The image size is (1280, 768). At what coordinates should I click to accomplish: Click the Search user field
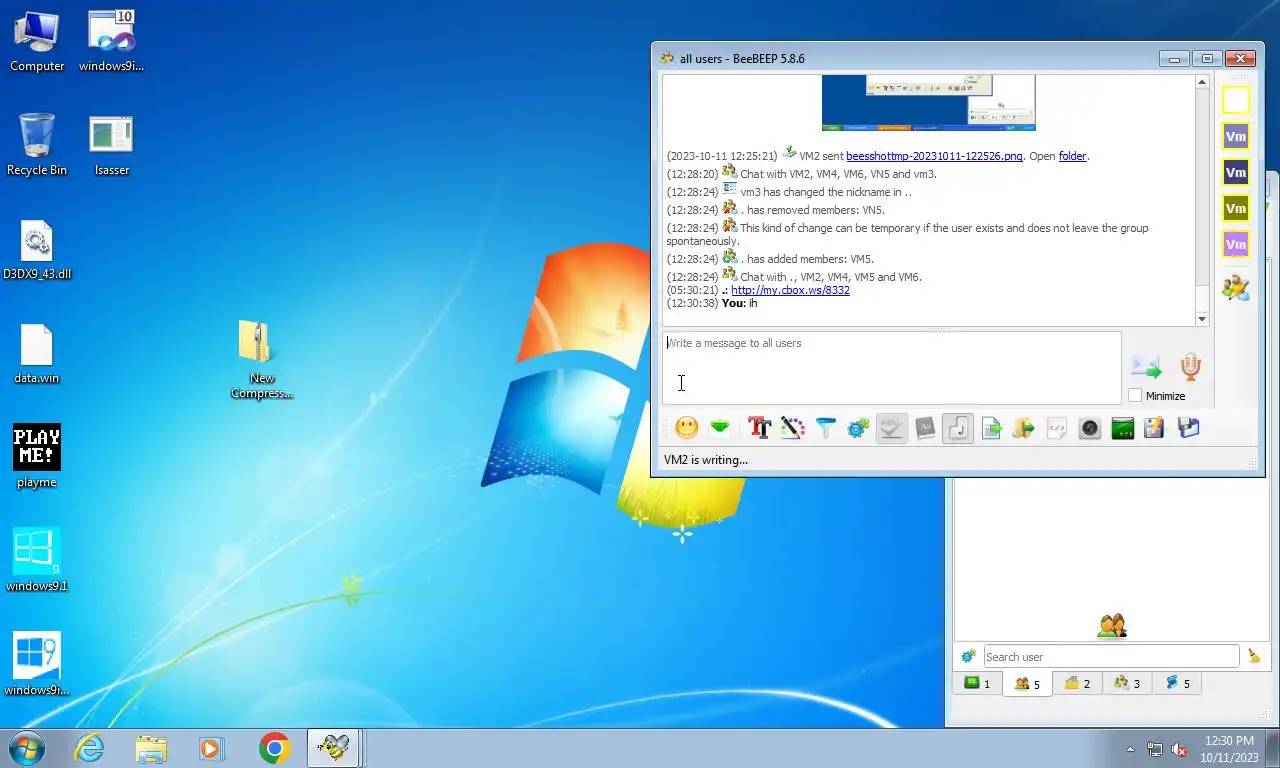coord(1111,657)
